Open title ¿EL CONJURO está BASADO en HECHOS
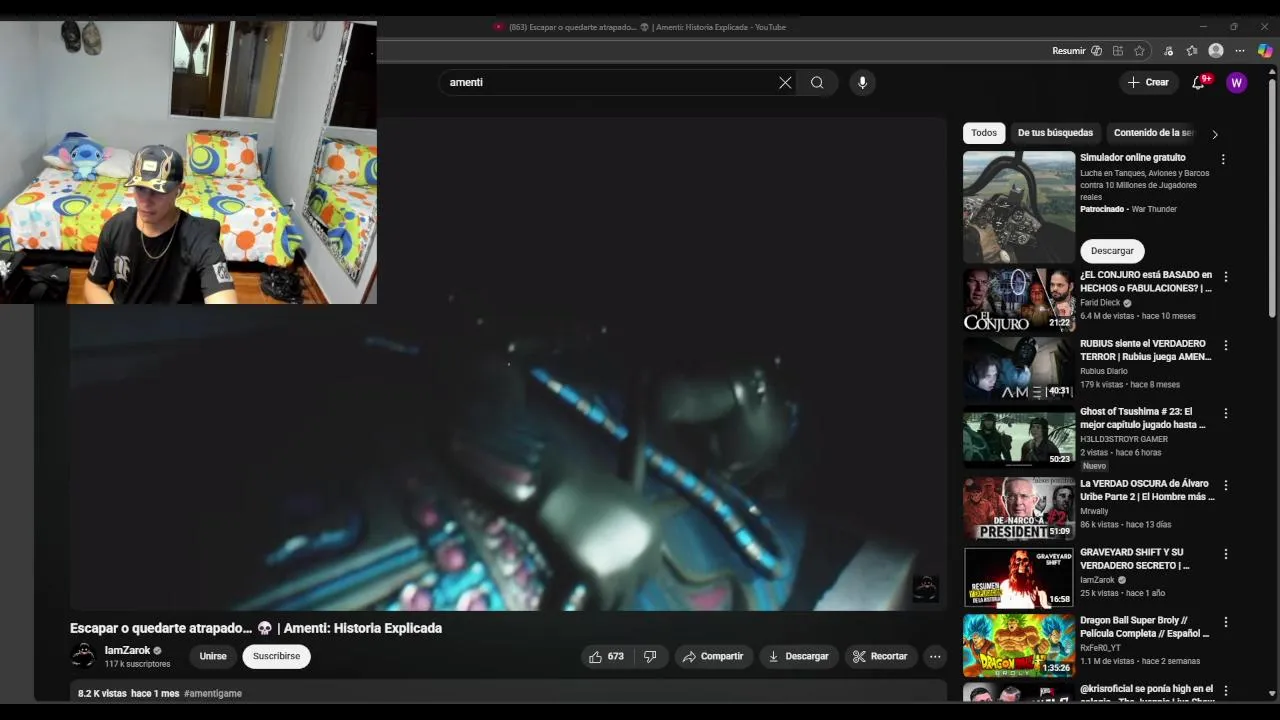Viewport: 1280px width, 720px height. [x=1146, y=281]
